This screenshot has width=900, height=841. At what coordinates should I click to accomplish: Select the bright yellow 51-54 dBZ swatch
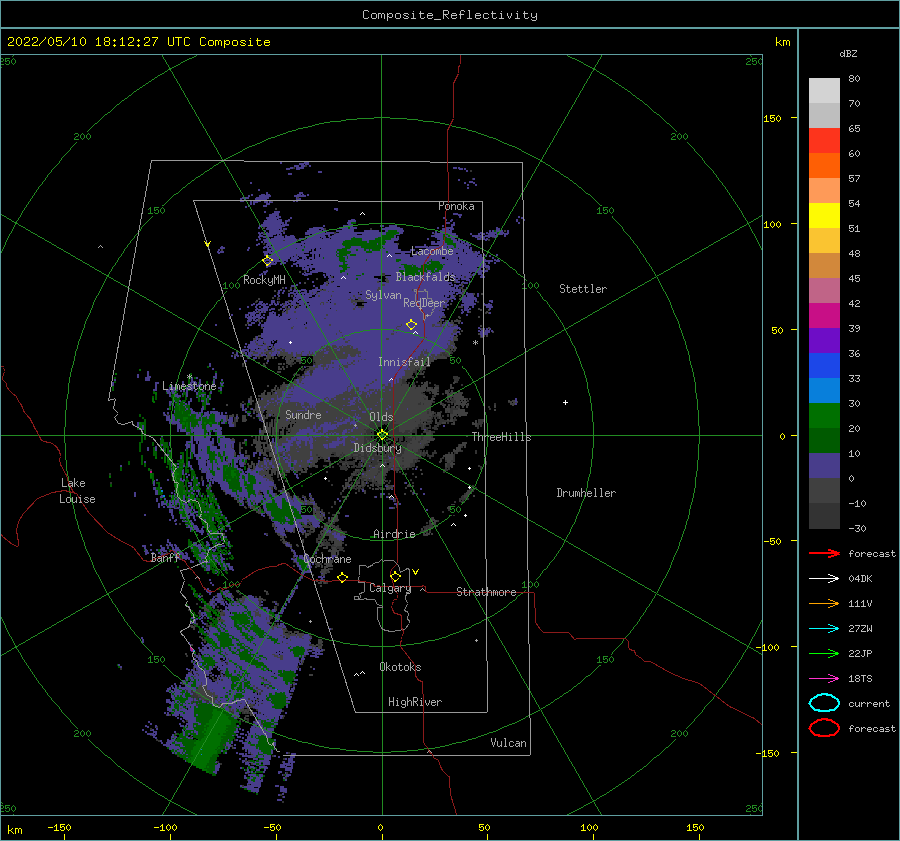(824, 216)
